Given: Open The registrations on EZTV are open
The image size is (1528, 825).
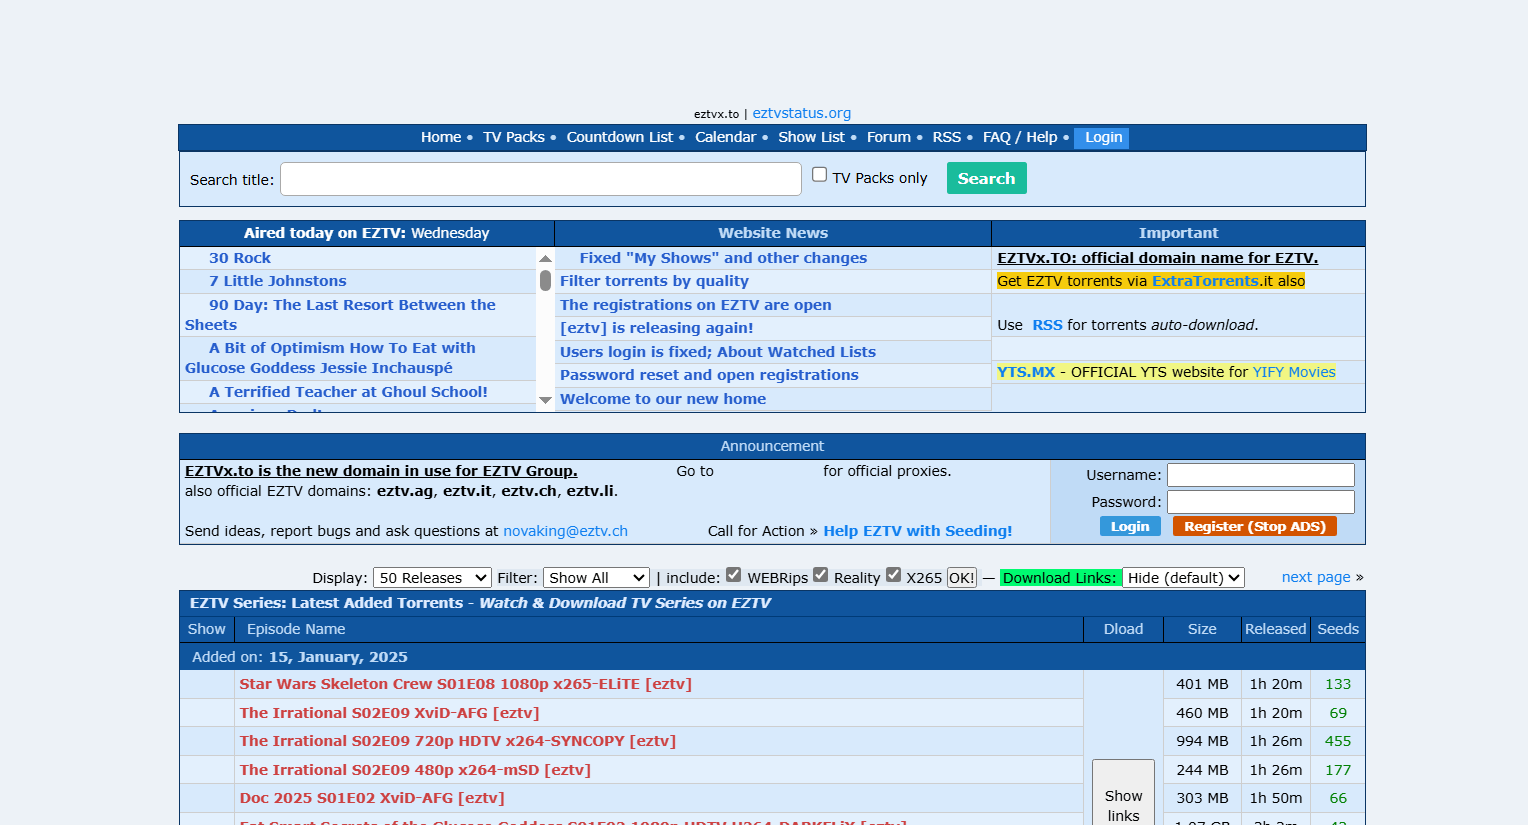Looking at the screenshot, I should (695, 305).
